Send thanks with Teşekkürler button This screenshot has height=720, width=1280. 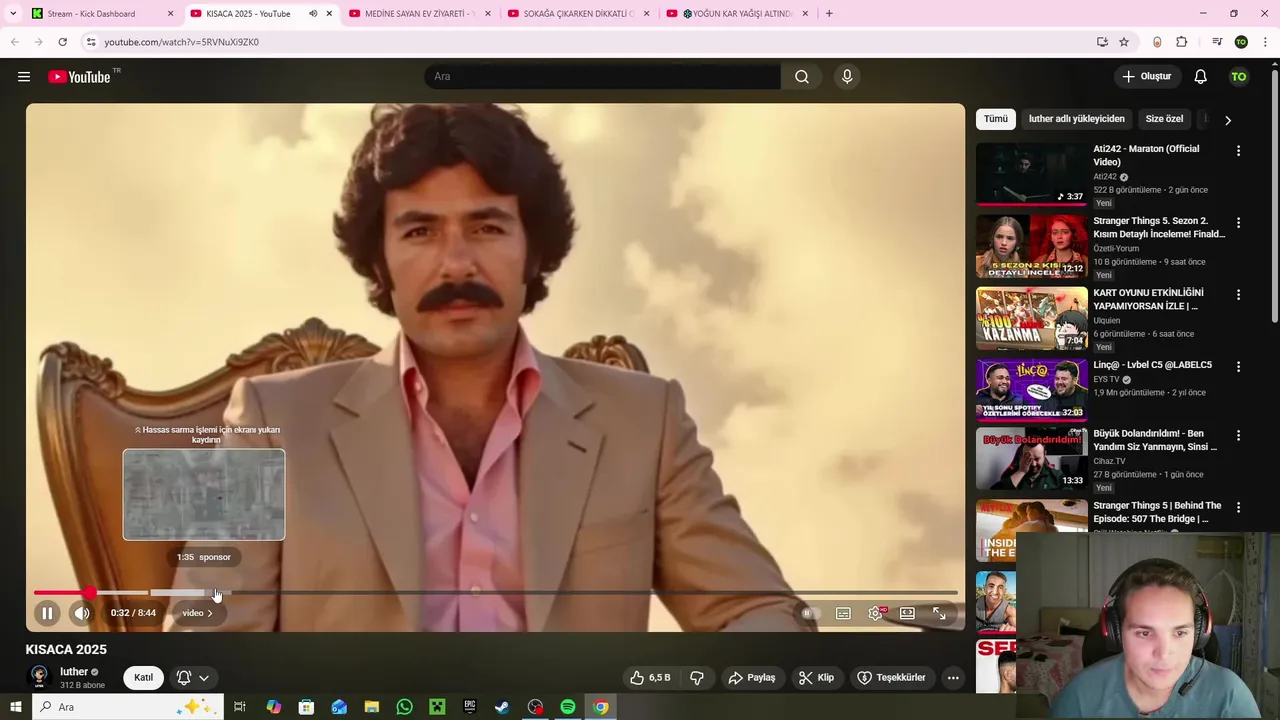(x=892, y=678)
